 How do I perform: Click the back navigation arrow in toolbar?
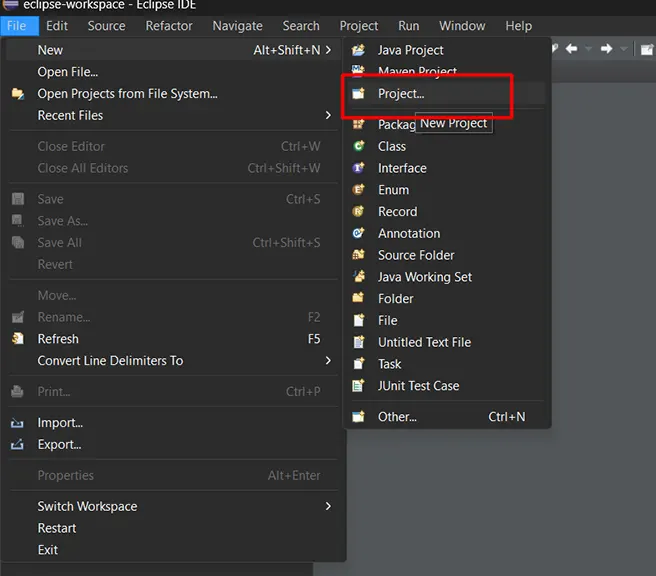coord(571,49)
